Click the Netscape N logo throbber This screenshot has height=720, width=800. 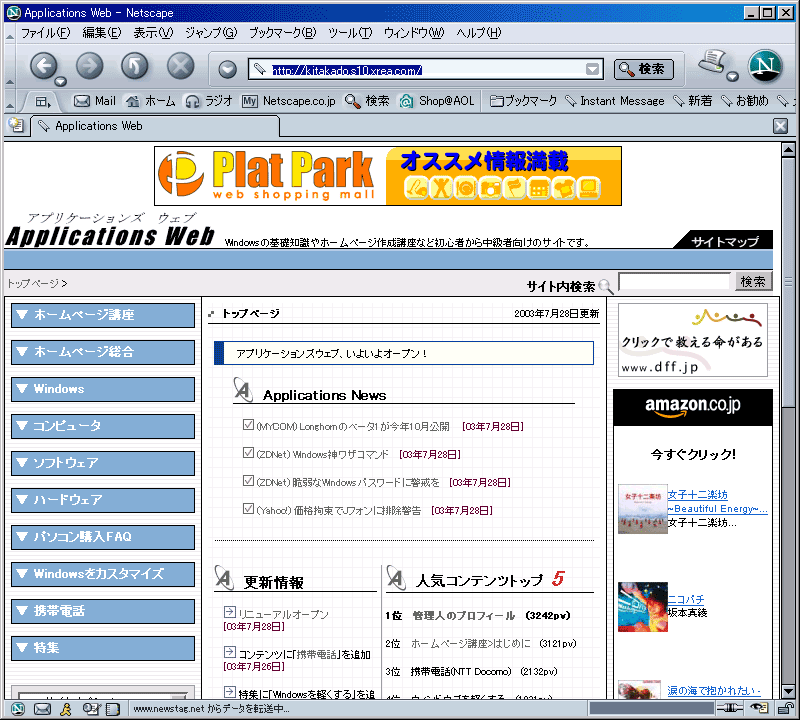pyautogui.click(x=765, y=66)
